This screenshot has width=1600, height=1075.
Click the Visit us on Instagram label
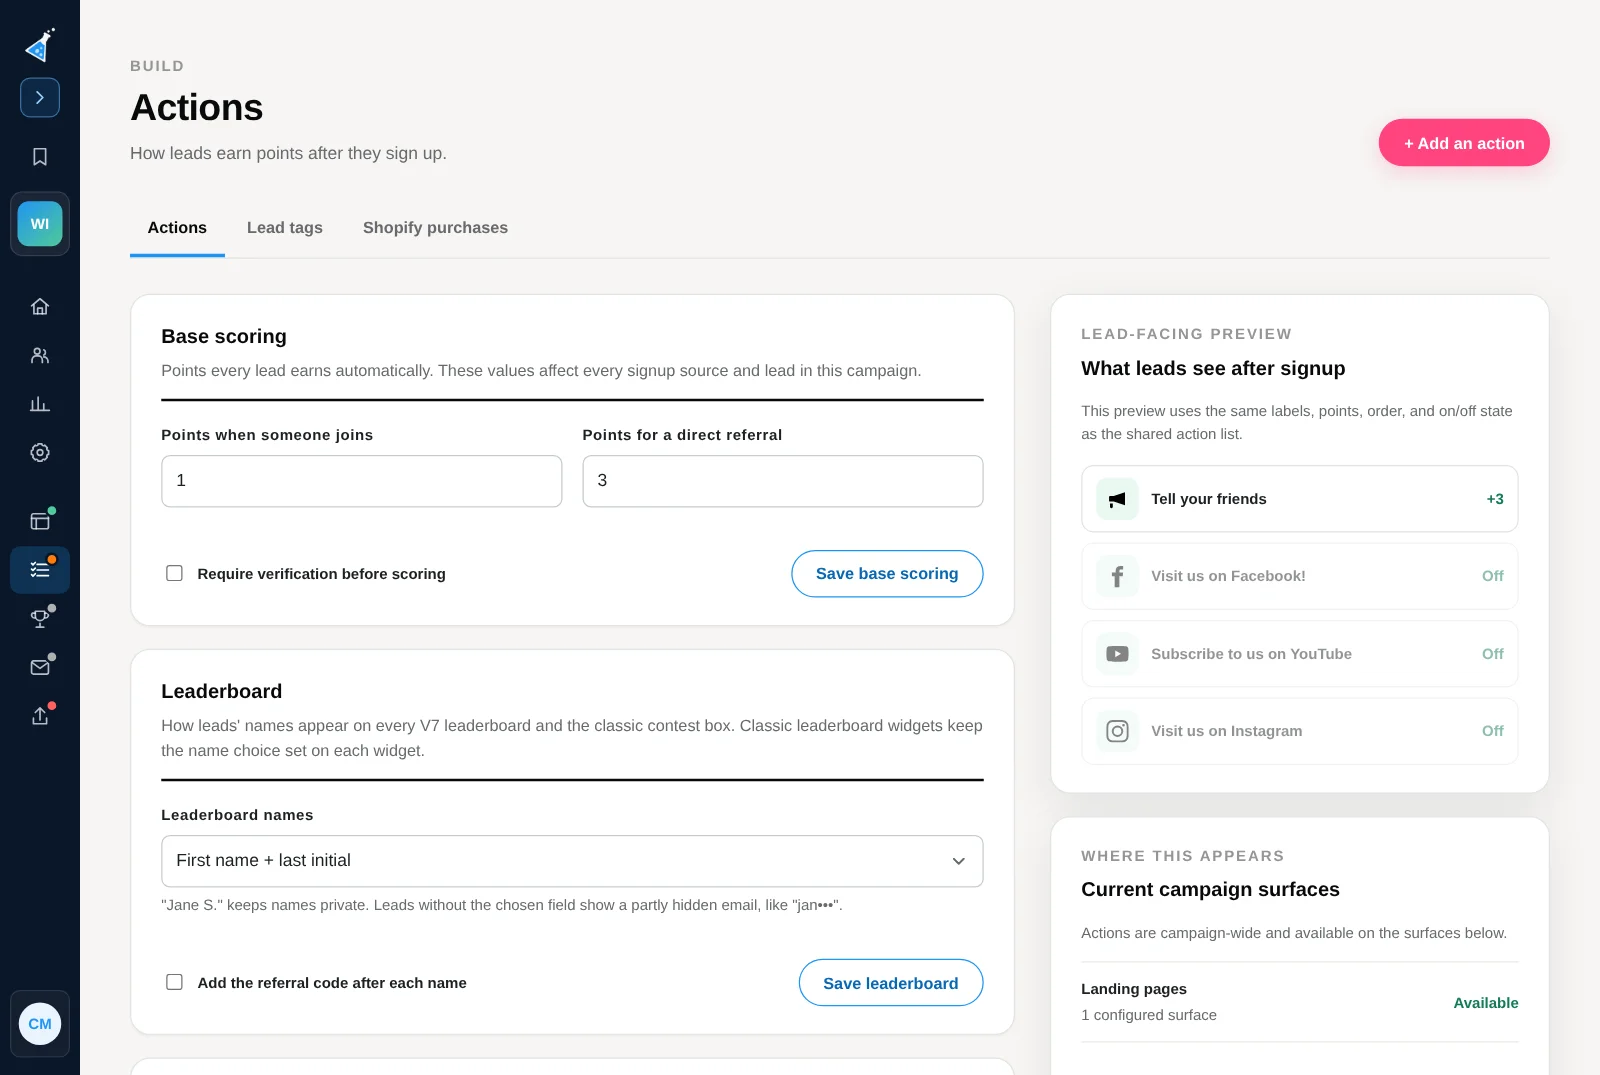pyautogui.click(x=1226, y=731)
